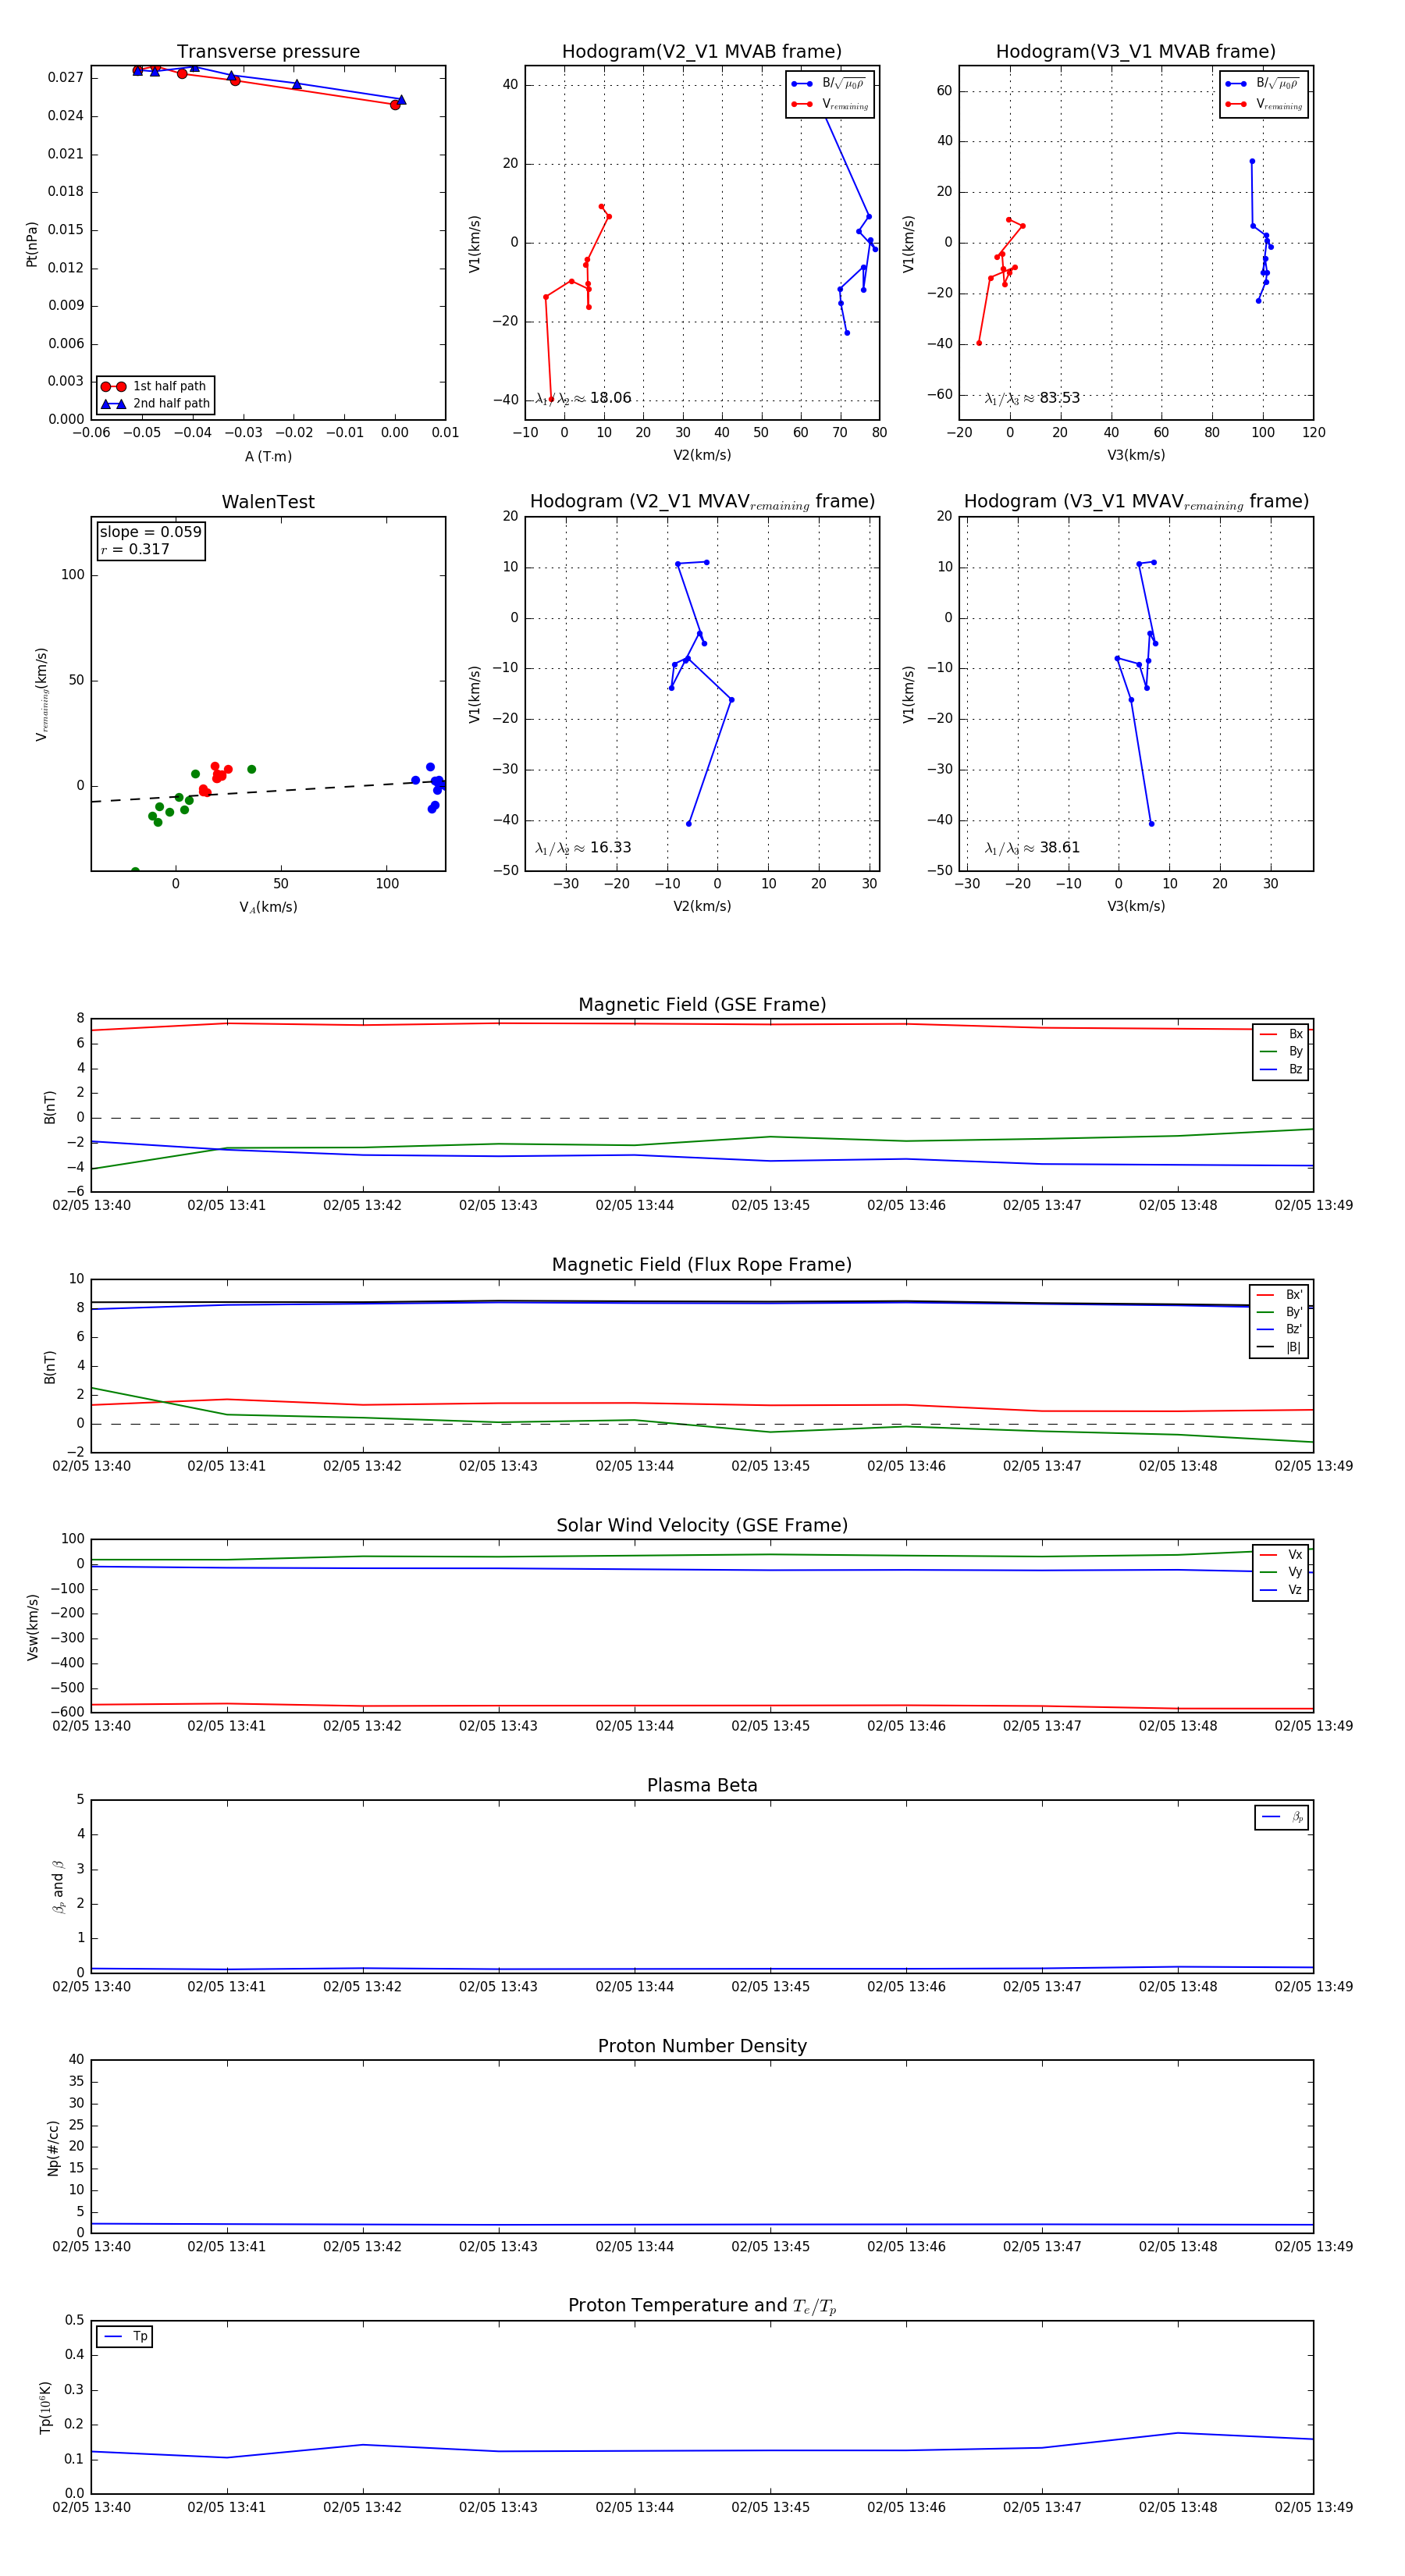Click the 'V_A(km/s)' x-axis label of WalenTest
1405x2576 pixels.
pyautogui.click(x=268, y=908)
